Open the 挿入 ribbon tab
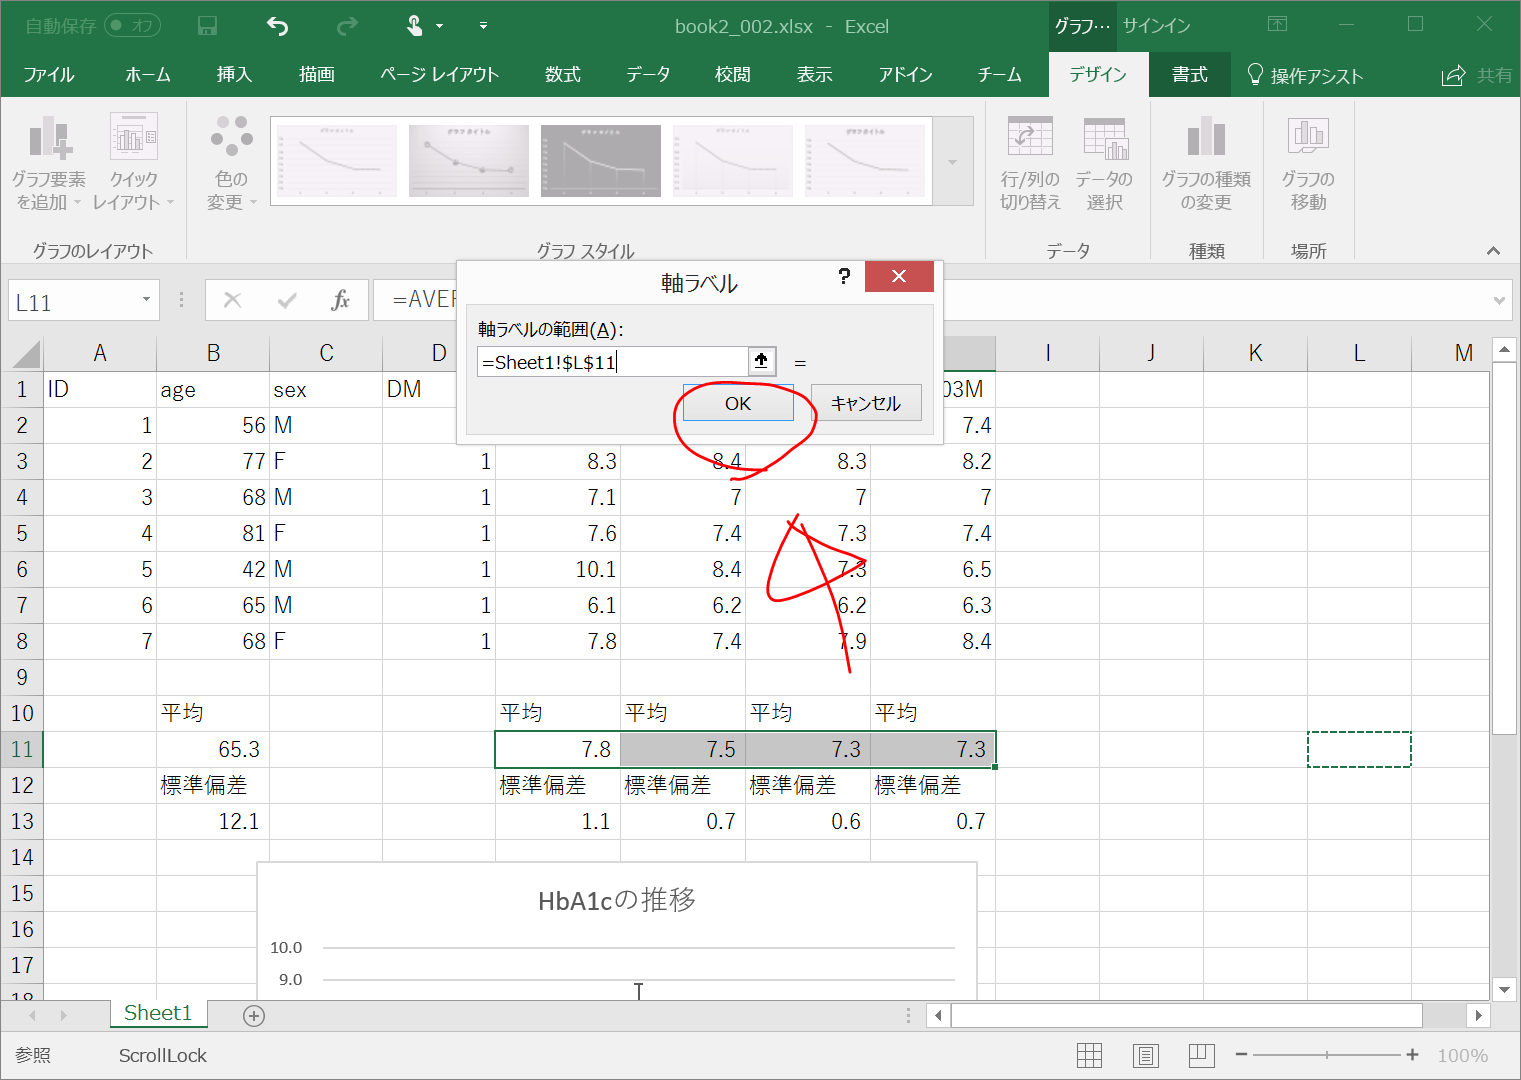 pos(234,75)
